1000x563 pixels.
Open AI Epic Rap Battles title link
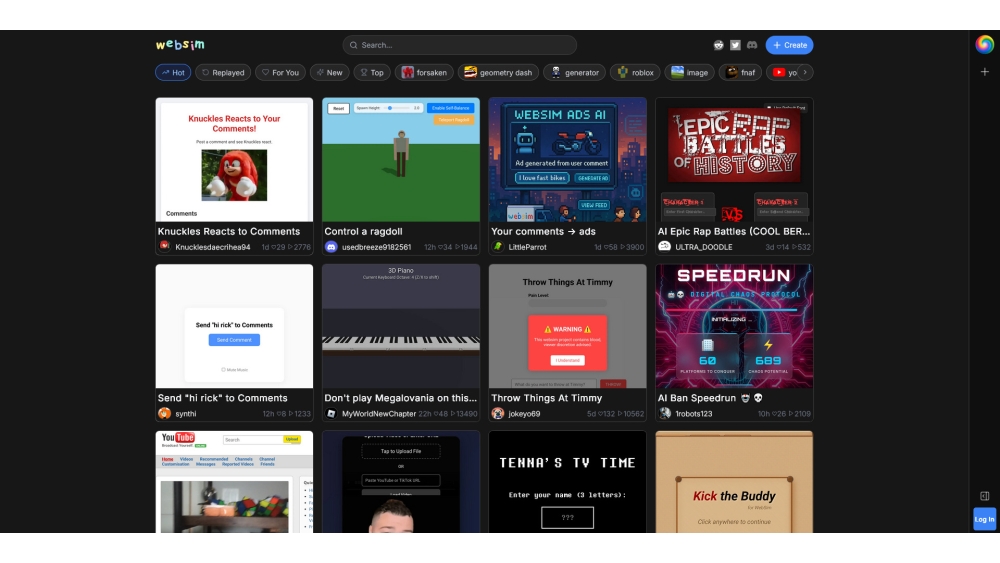pos(734,231)
